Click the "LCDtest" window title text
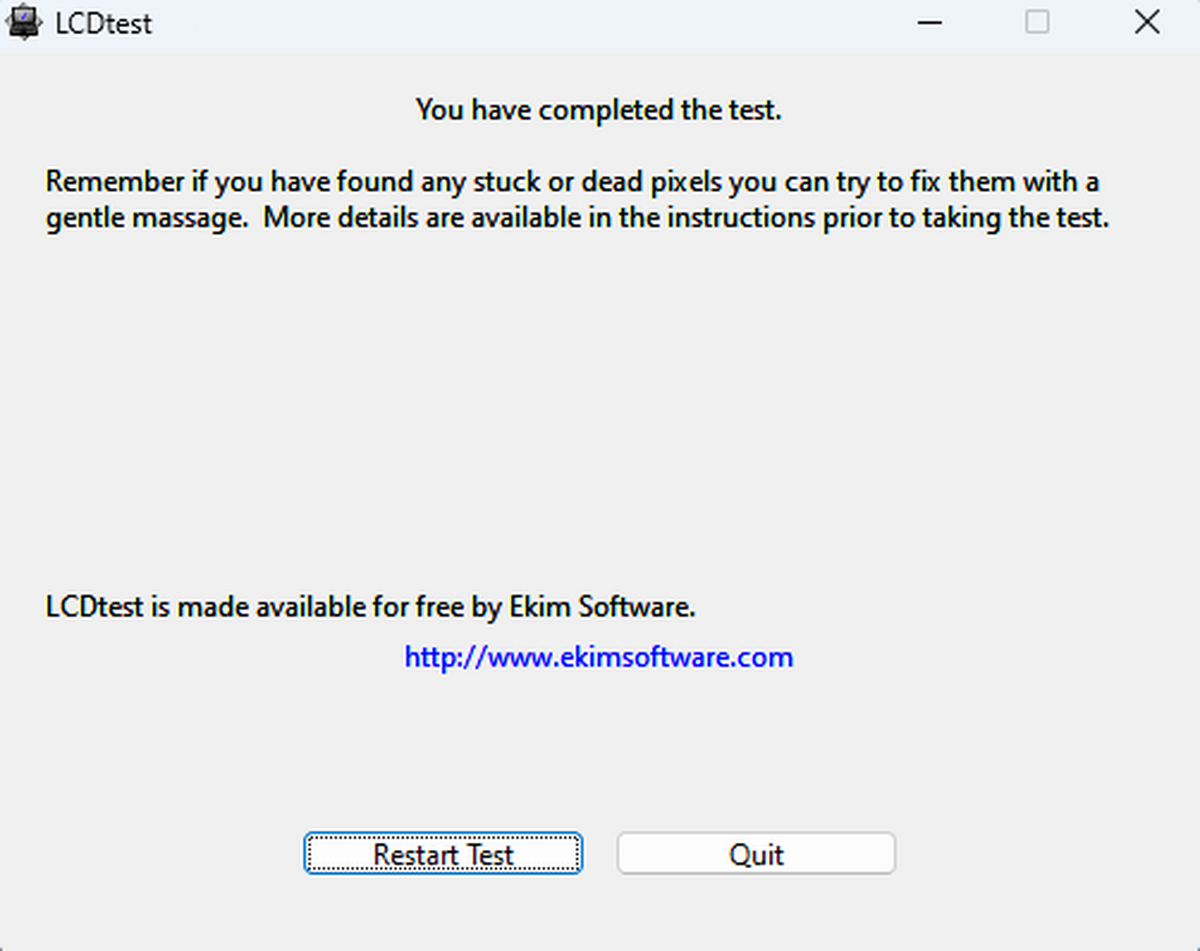Screen dimensions: 1200x951 (x=103, y=23)
